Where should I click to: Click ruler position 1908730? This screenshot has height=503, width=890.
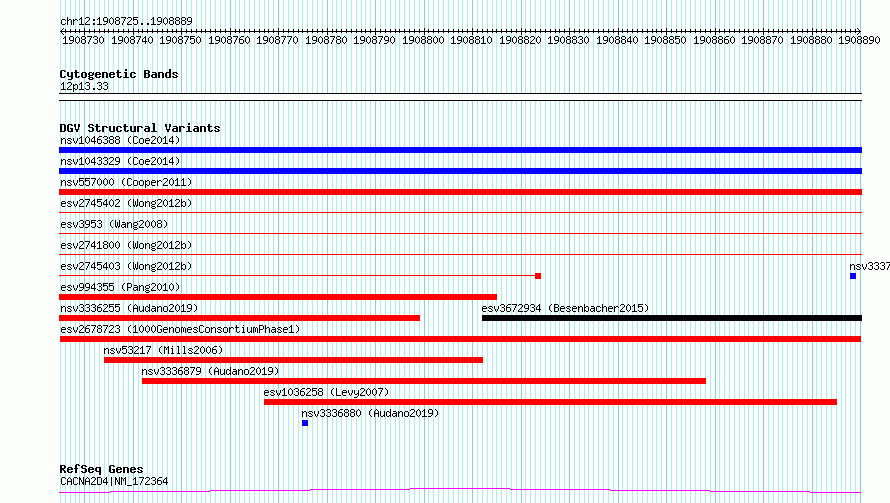(83, 40)
